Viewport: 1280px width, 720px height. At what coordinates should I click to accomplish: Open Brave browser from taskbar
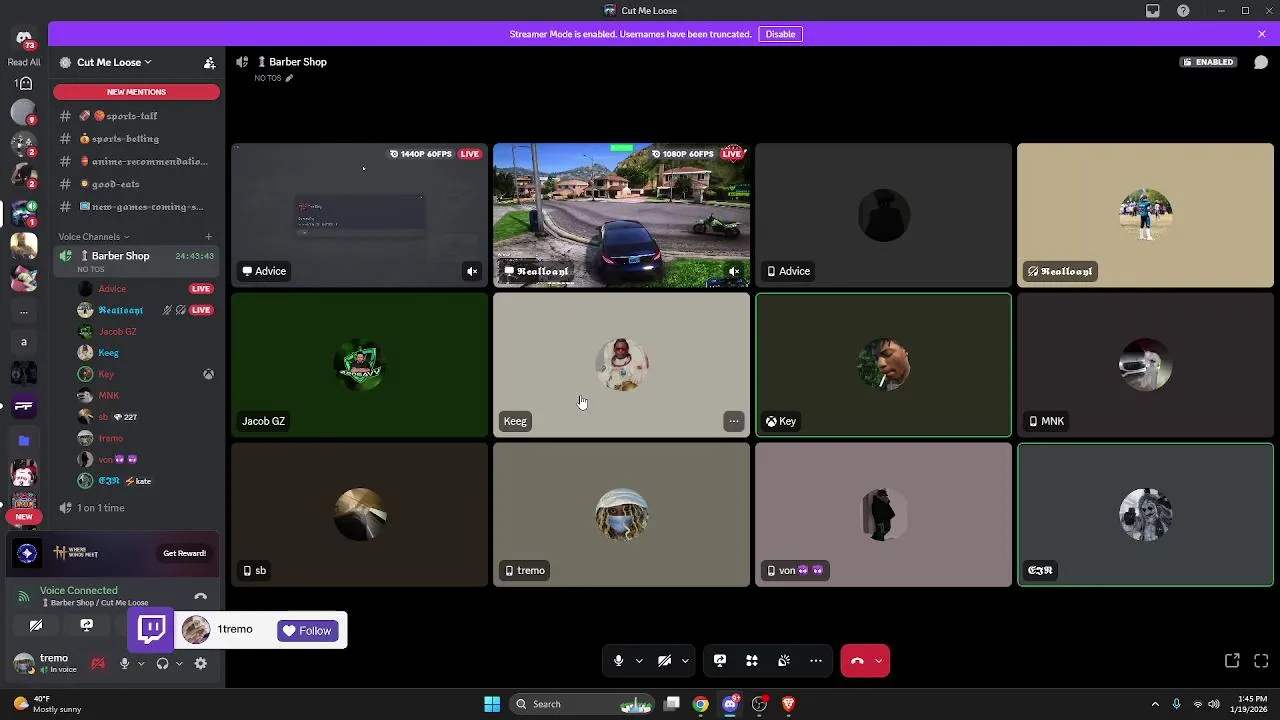coord(788,704)
